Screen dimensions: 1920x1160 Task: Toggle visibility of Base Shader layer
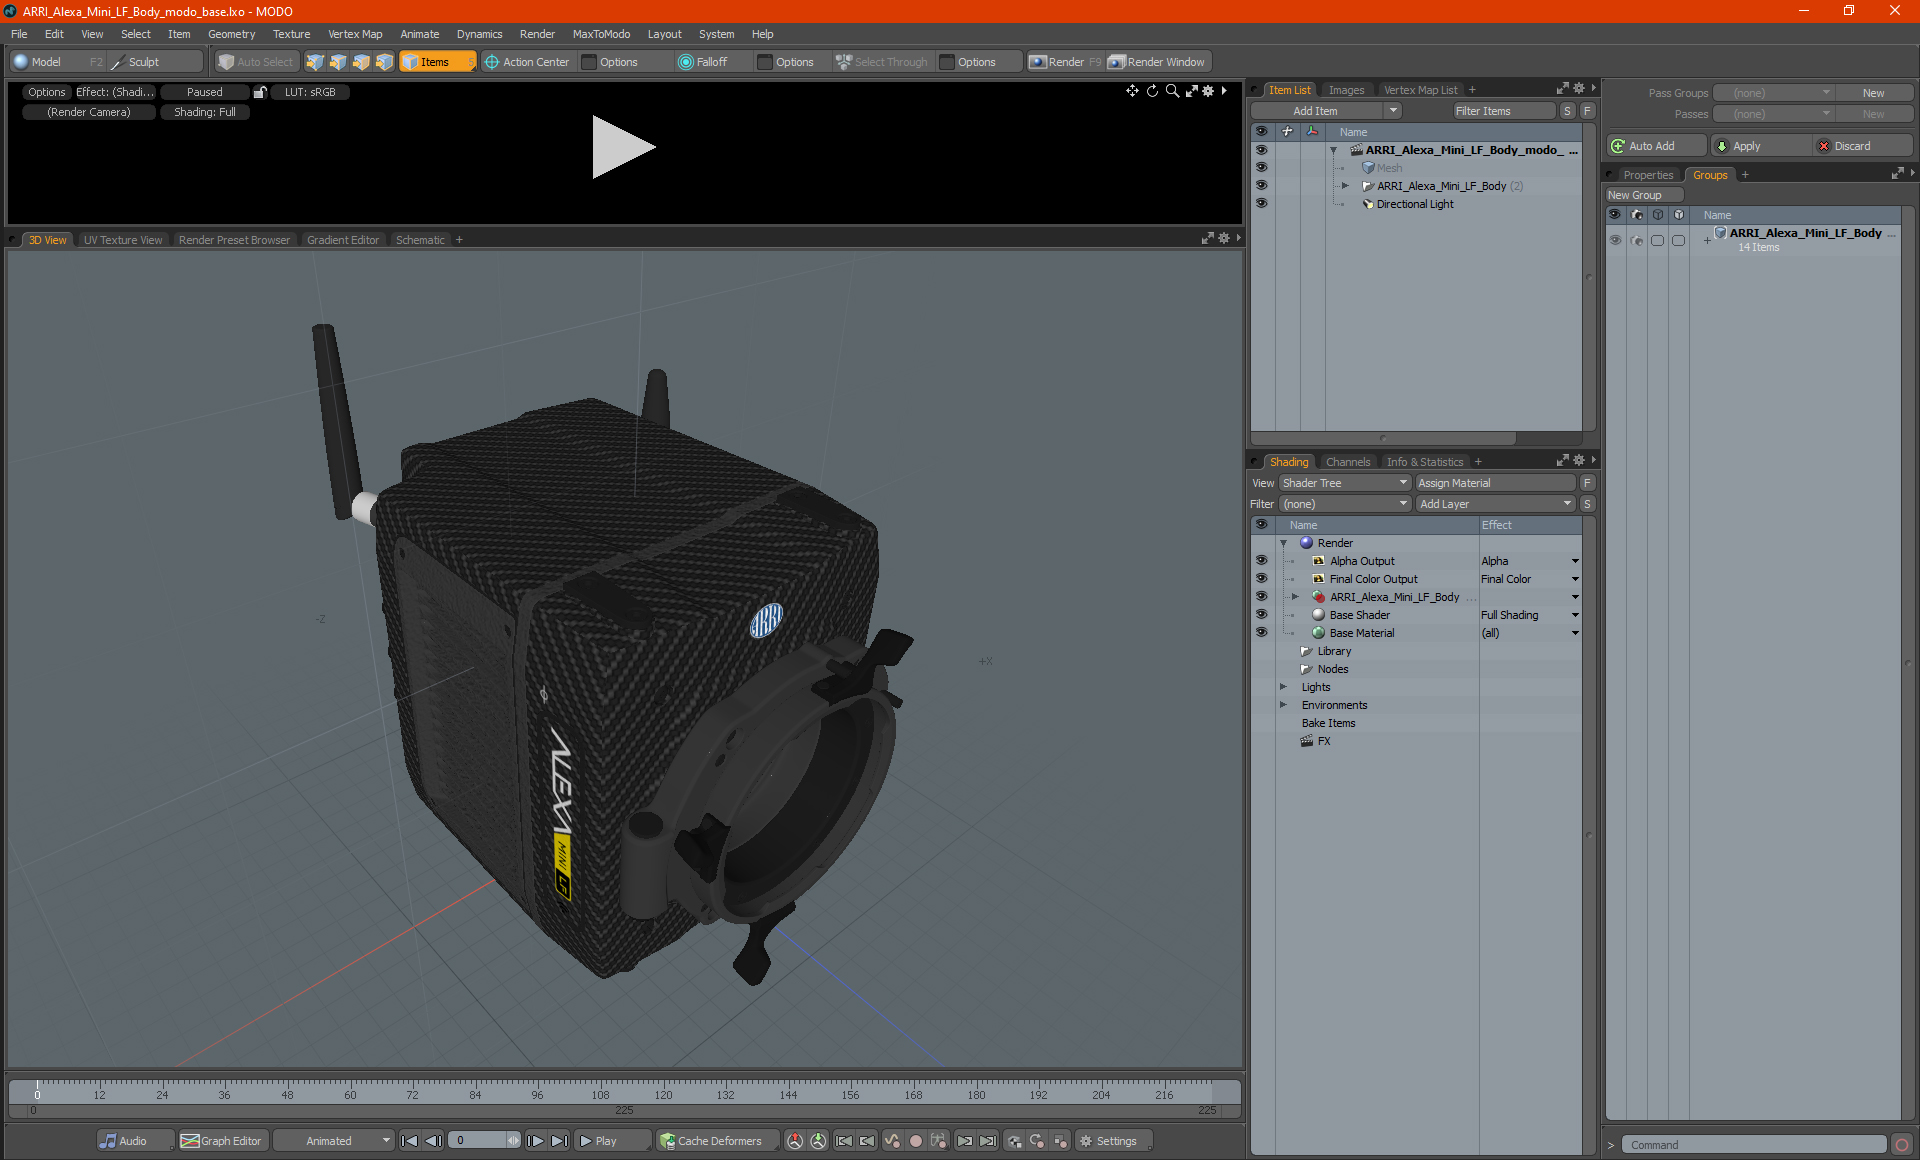[x=1261, y=614]
